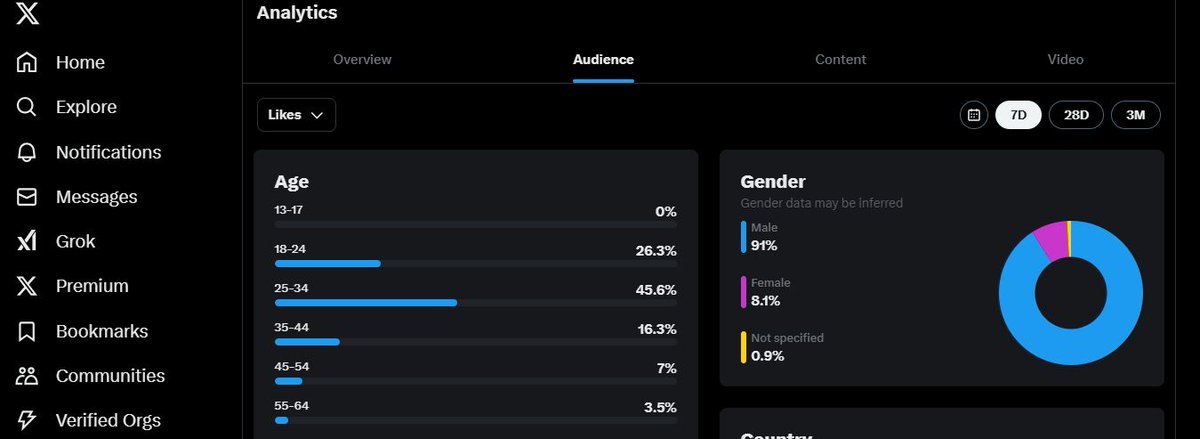Open Explore search icon
1200x439 pixels.
[x=27, y=107]
